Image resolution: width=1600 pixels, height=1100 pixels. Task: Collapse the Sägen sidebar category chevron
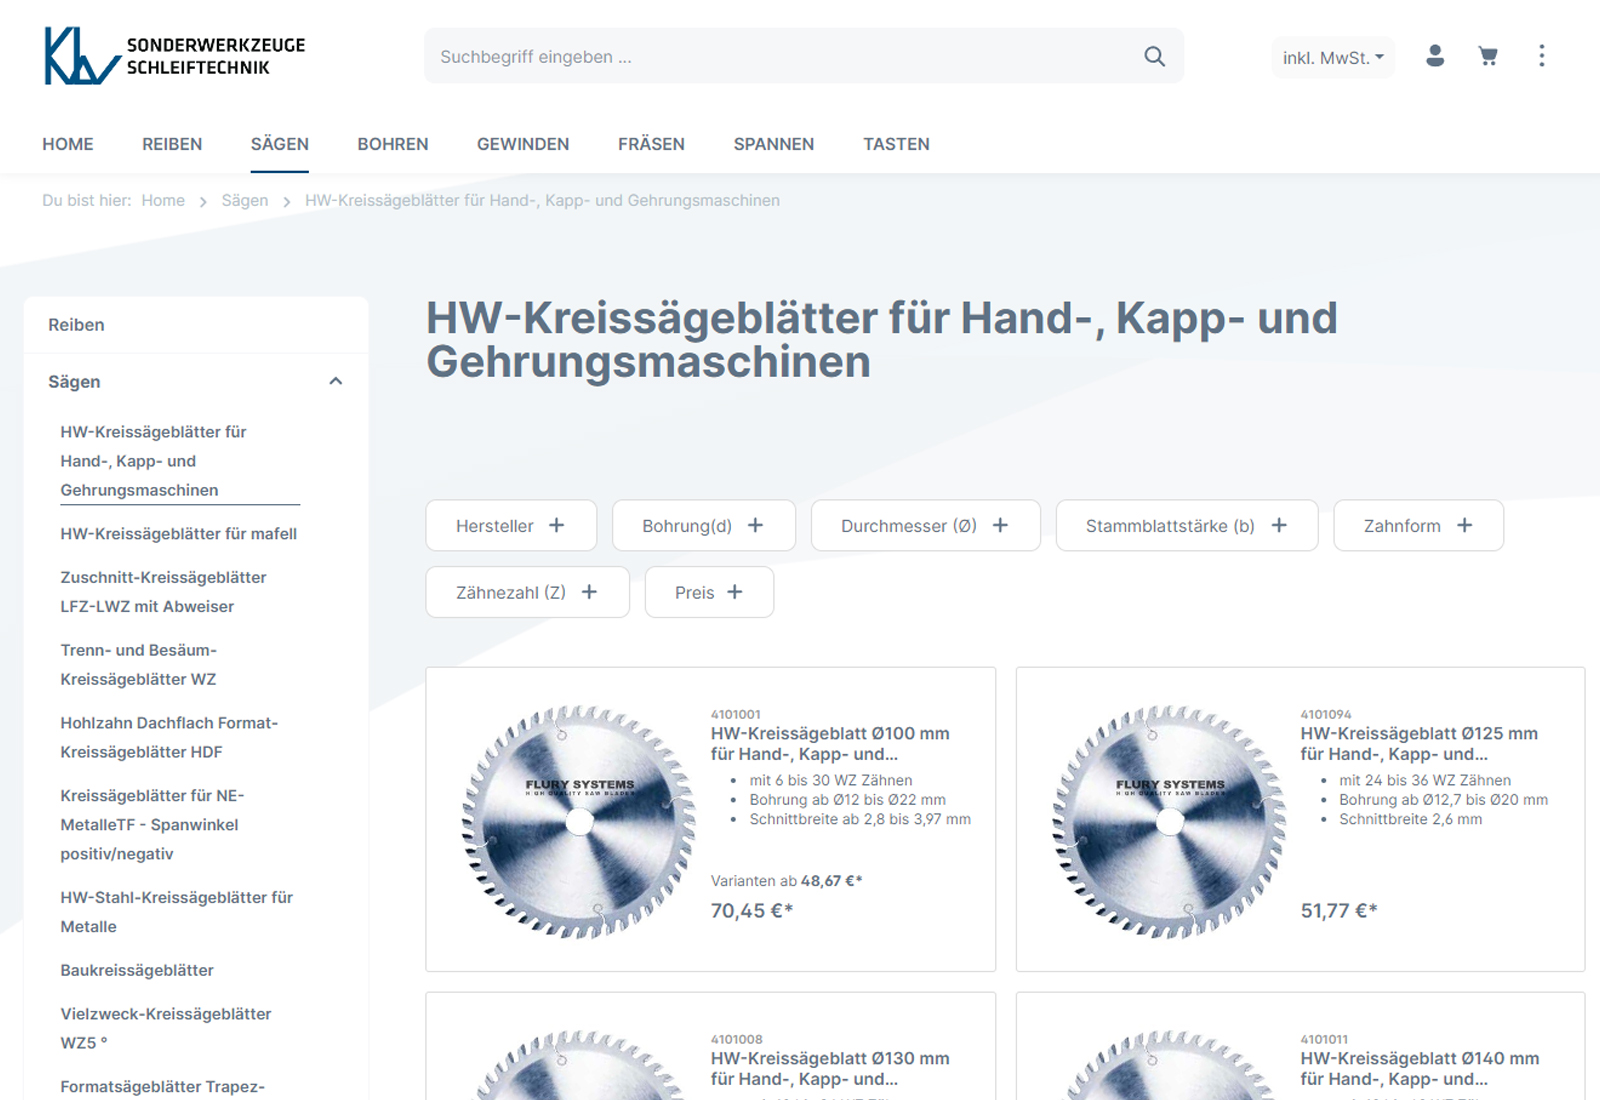(336, 381)
